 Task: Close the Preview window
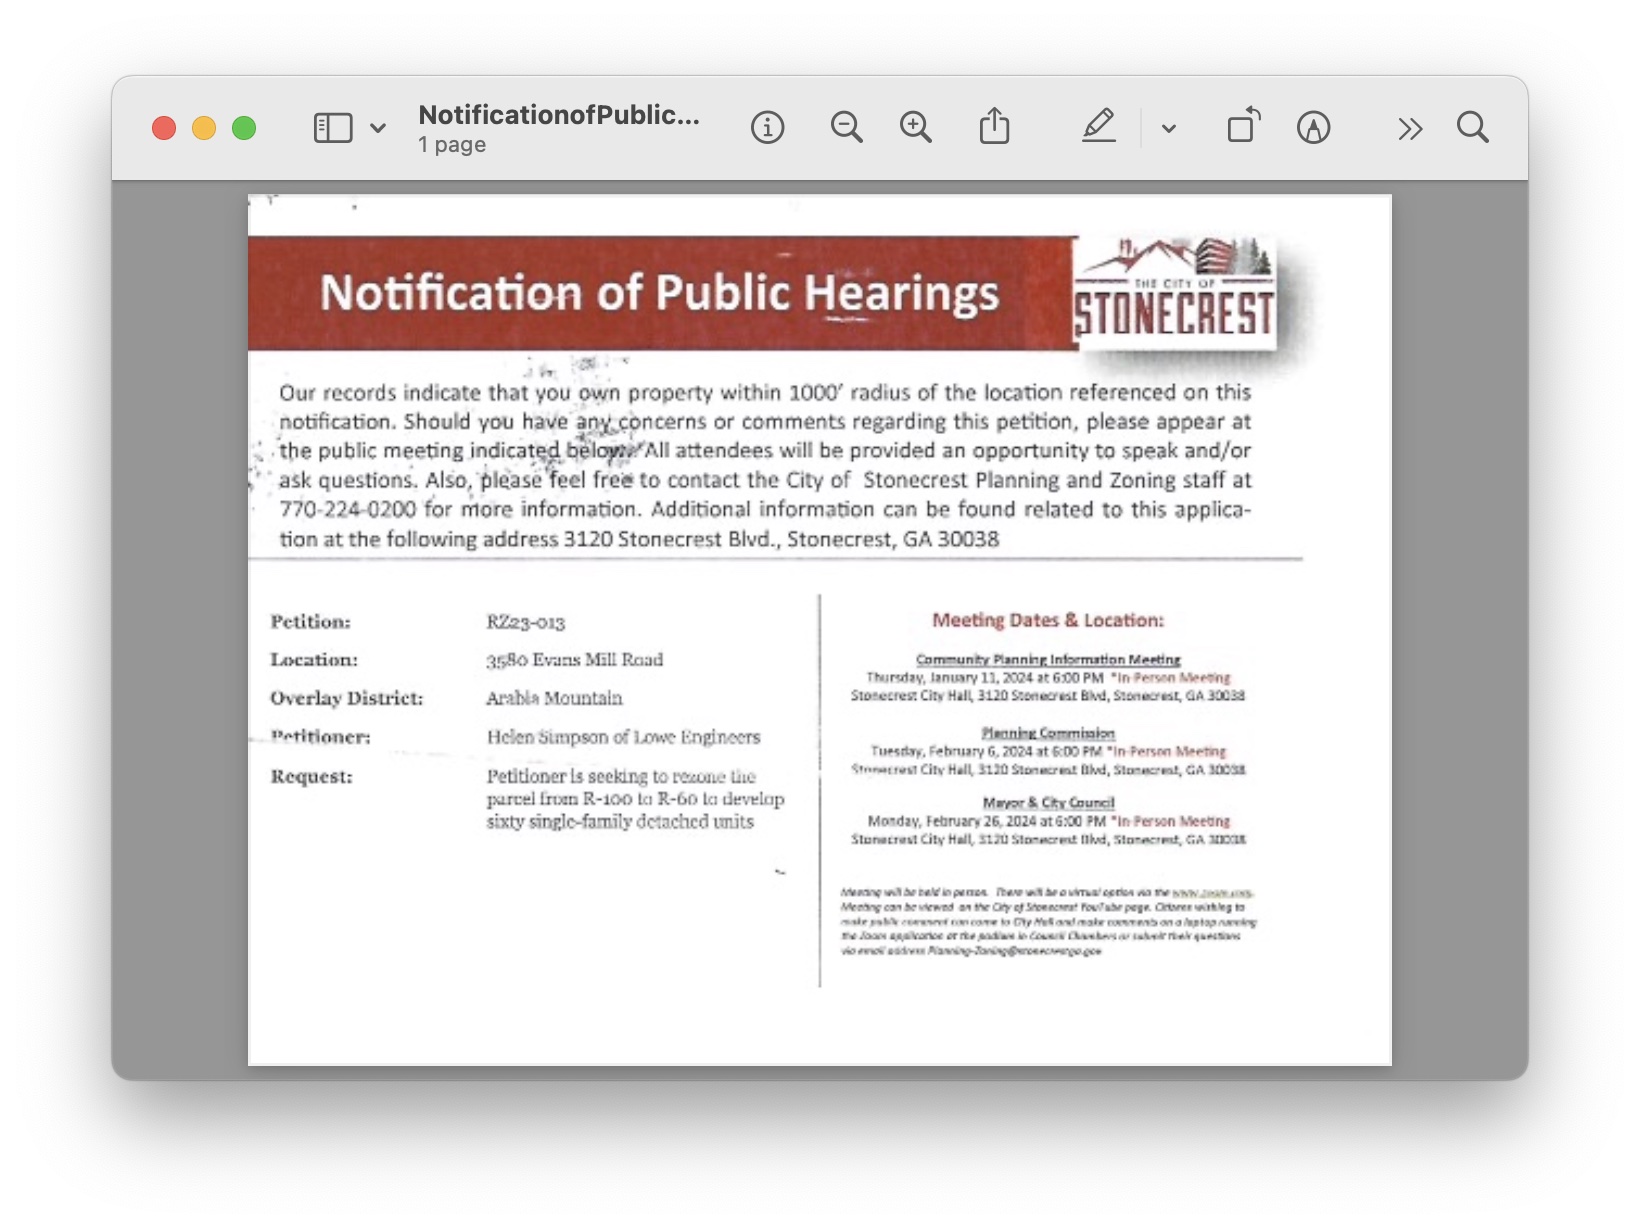[164, 128]
